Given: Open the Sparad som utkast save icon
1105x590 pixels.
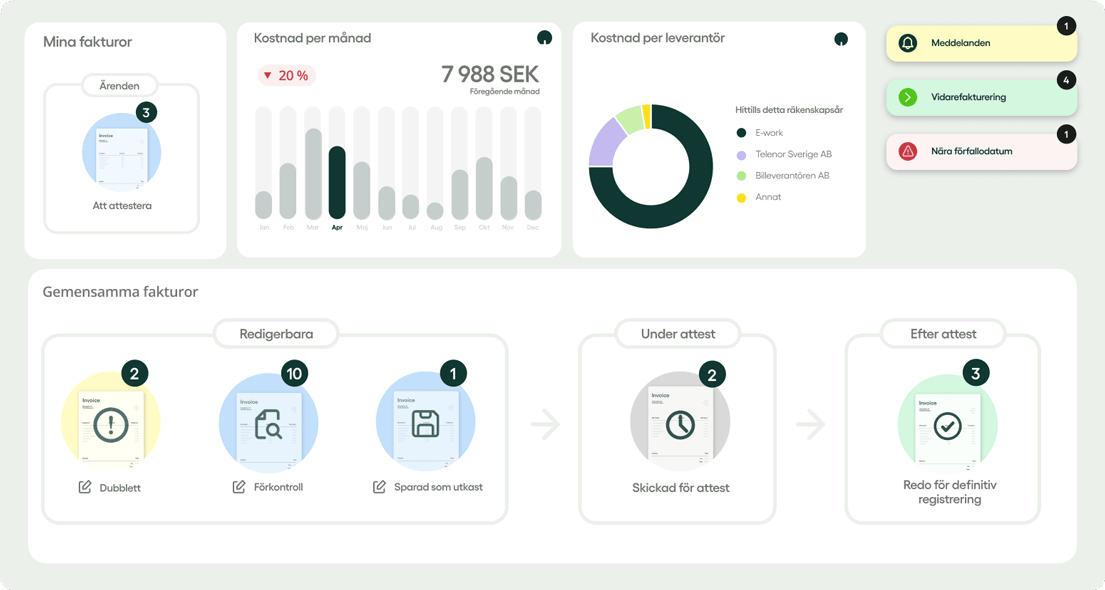Looking at the screenshot, I should [x=426, y=424].
